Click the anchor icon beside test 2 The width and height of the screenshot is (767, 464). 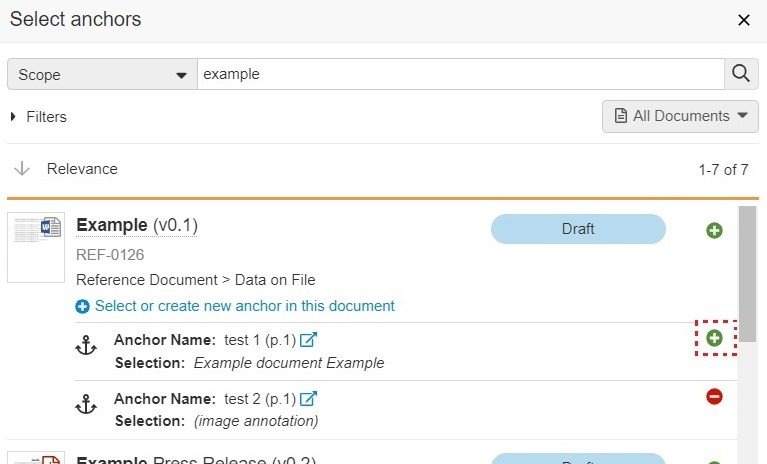click(86, 405)
